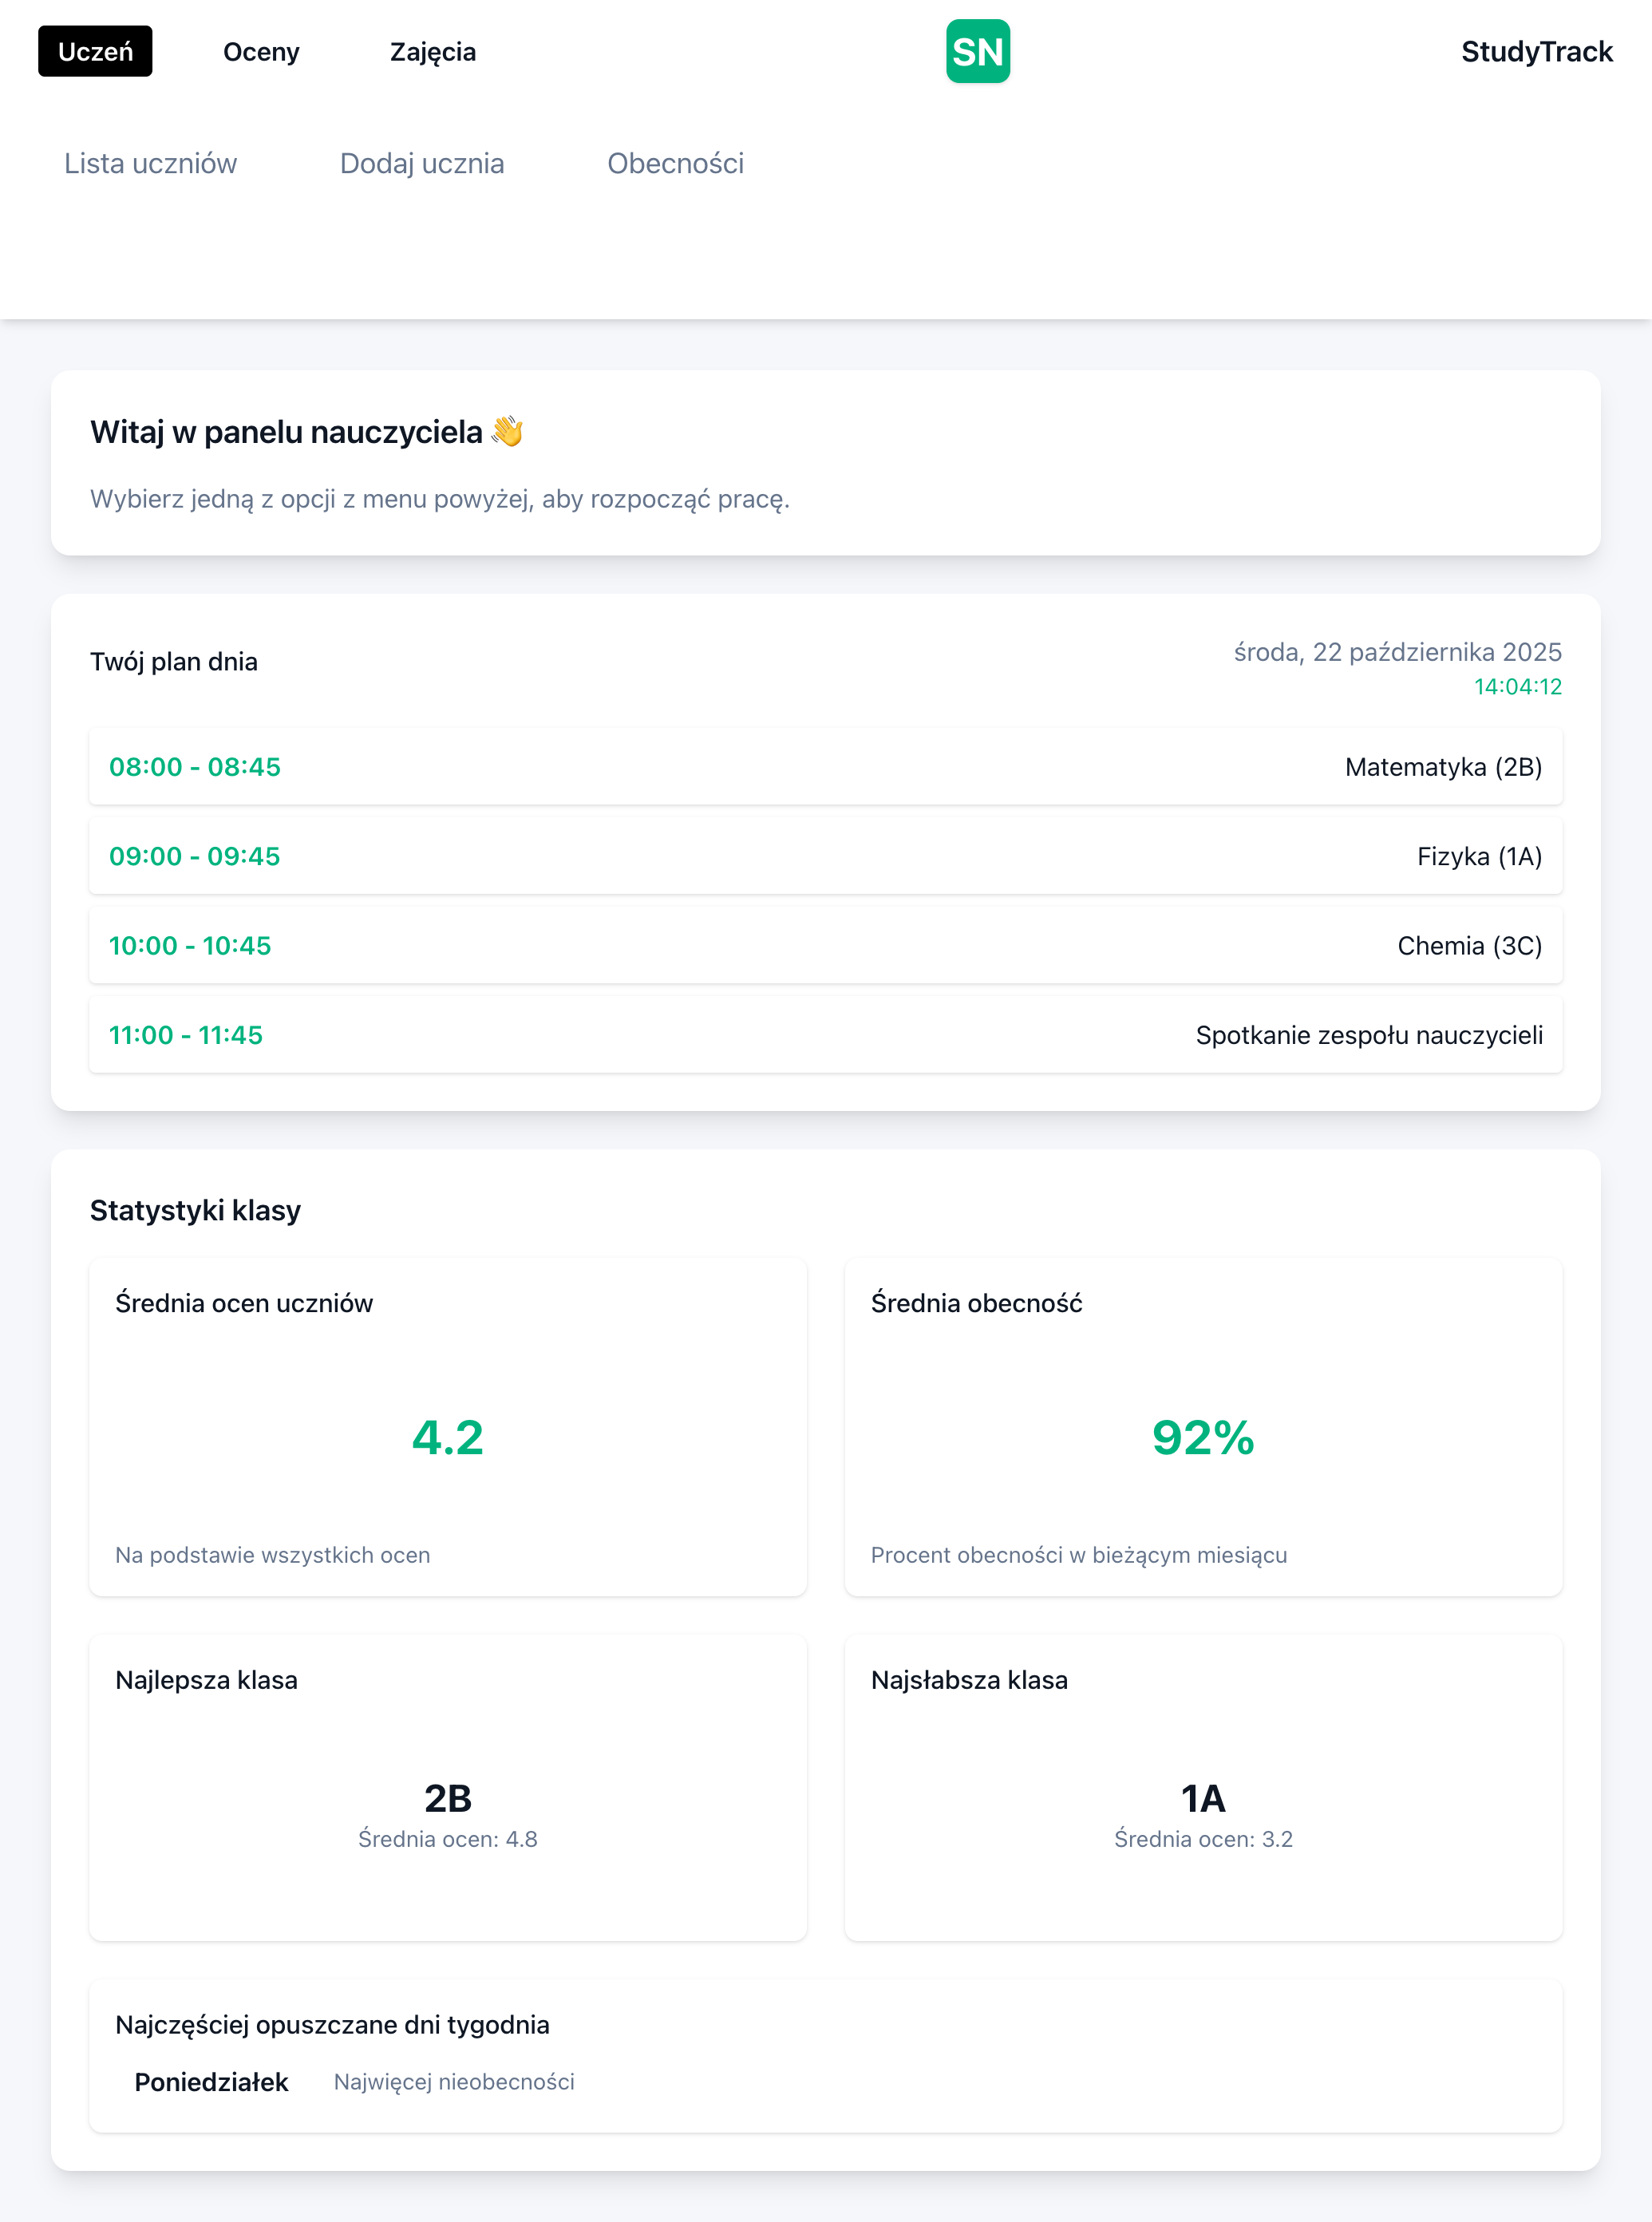Open the Lista uczniów link
1652x2222 pixels.
tap(150, 163)
